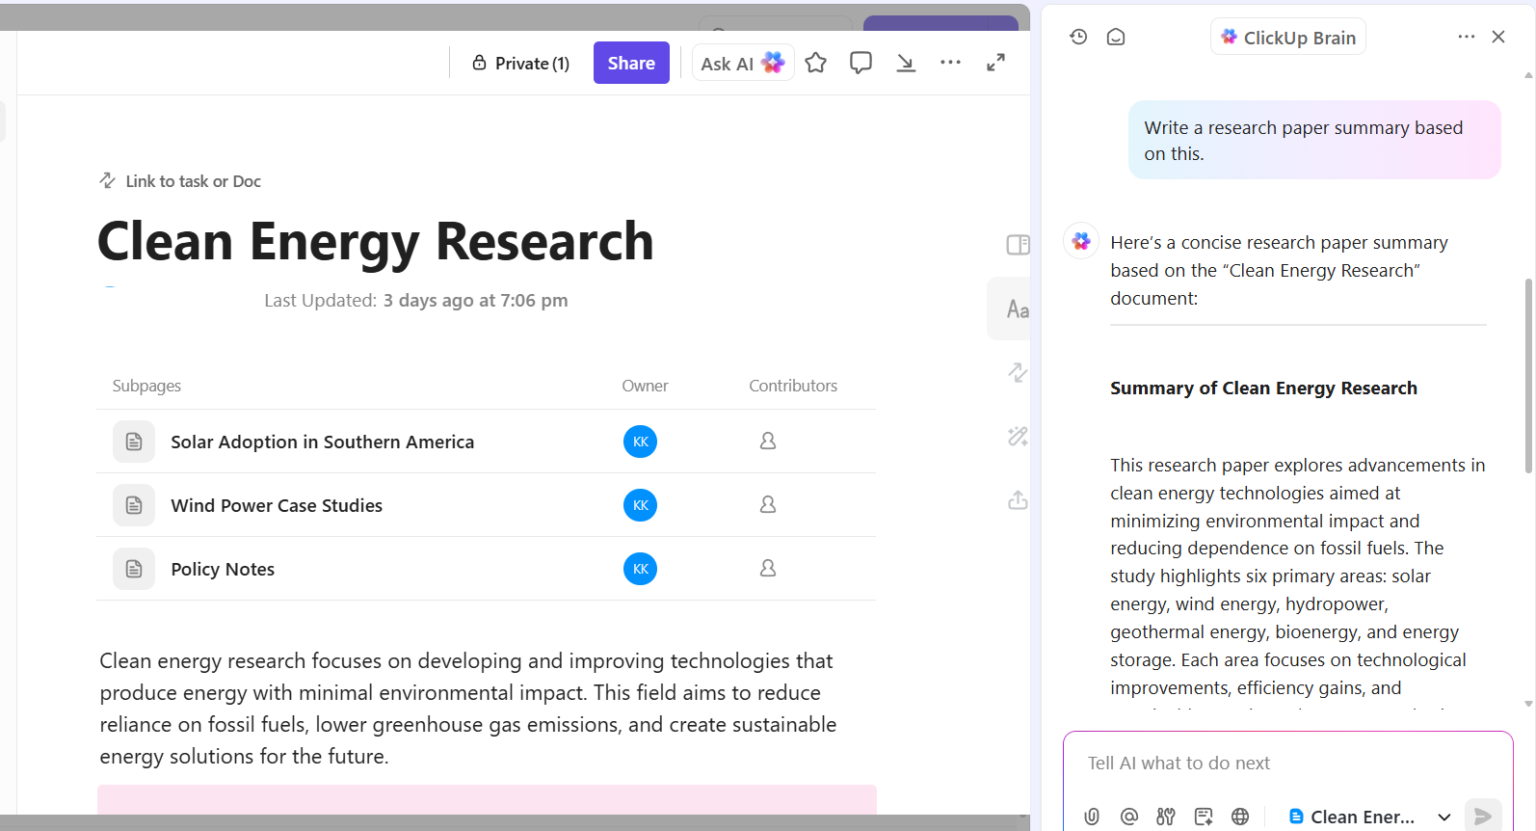Open comments with the speech bubble icon
This screenshot has width=1536, height=831.
[x=860, y=62]
